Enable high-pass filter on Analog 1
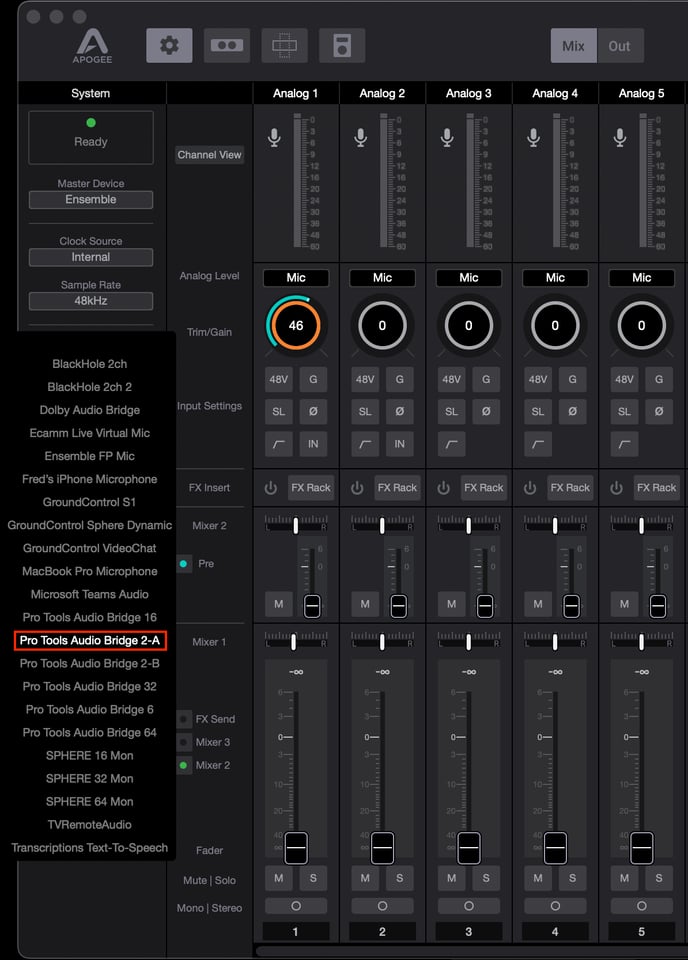Viewport: 688px width, 960px height. 279,444
